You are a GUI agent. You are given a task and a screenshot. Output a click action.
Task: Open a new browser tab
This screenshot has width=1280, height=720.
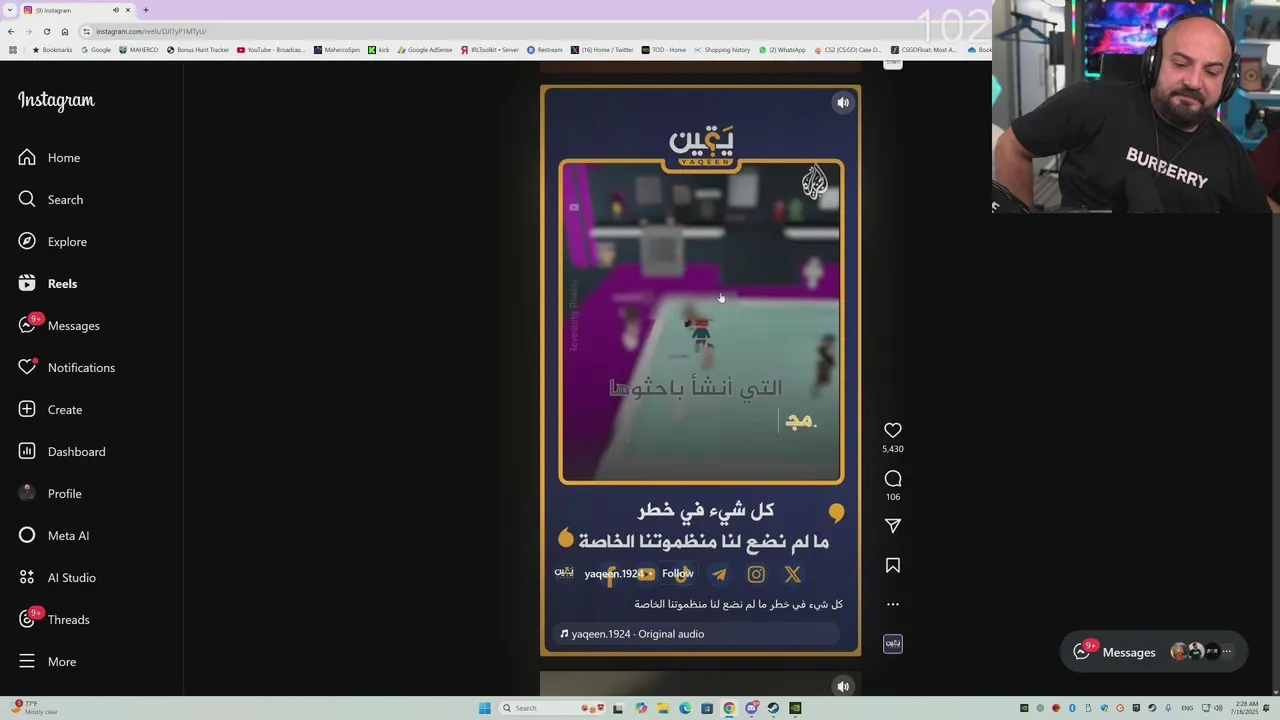point(146,10)
